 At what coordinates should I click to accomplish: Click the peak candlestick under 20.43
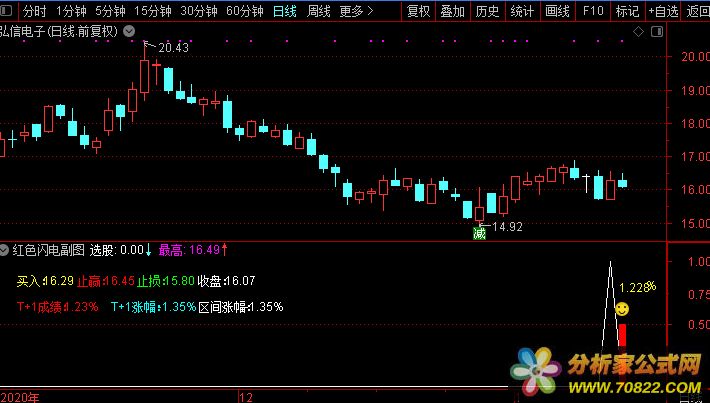(144, 75)
